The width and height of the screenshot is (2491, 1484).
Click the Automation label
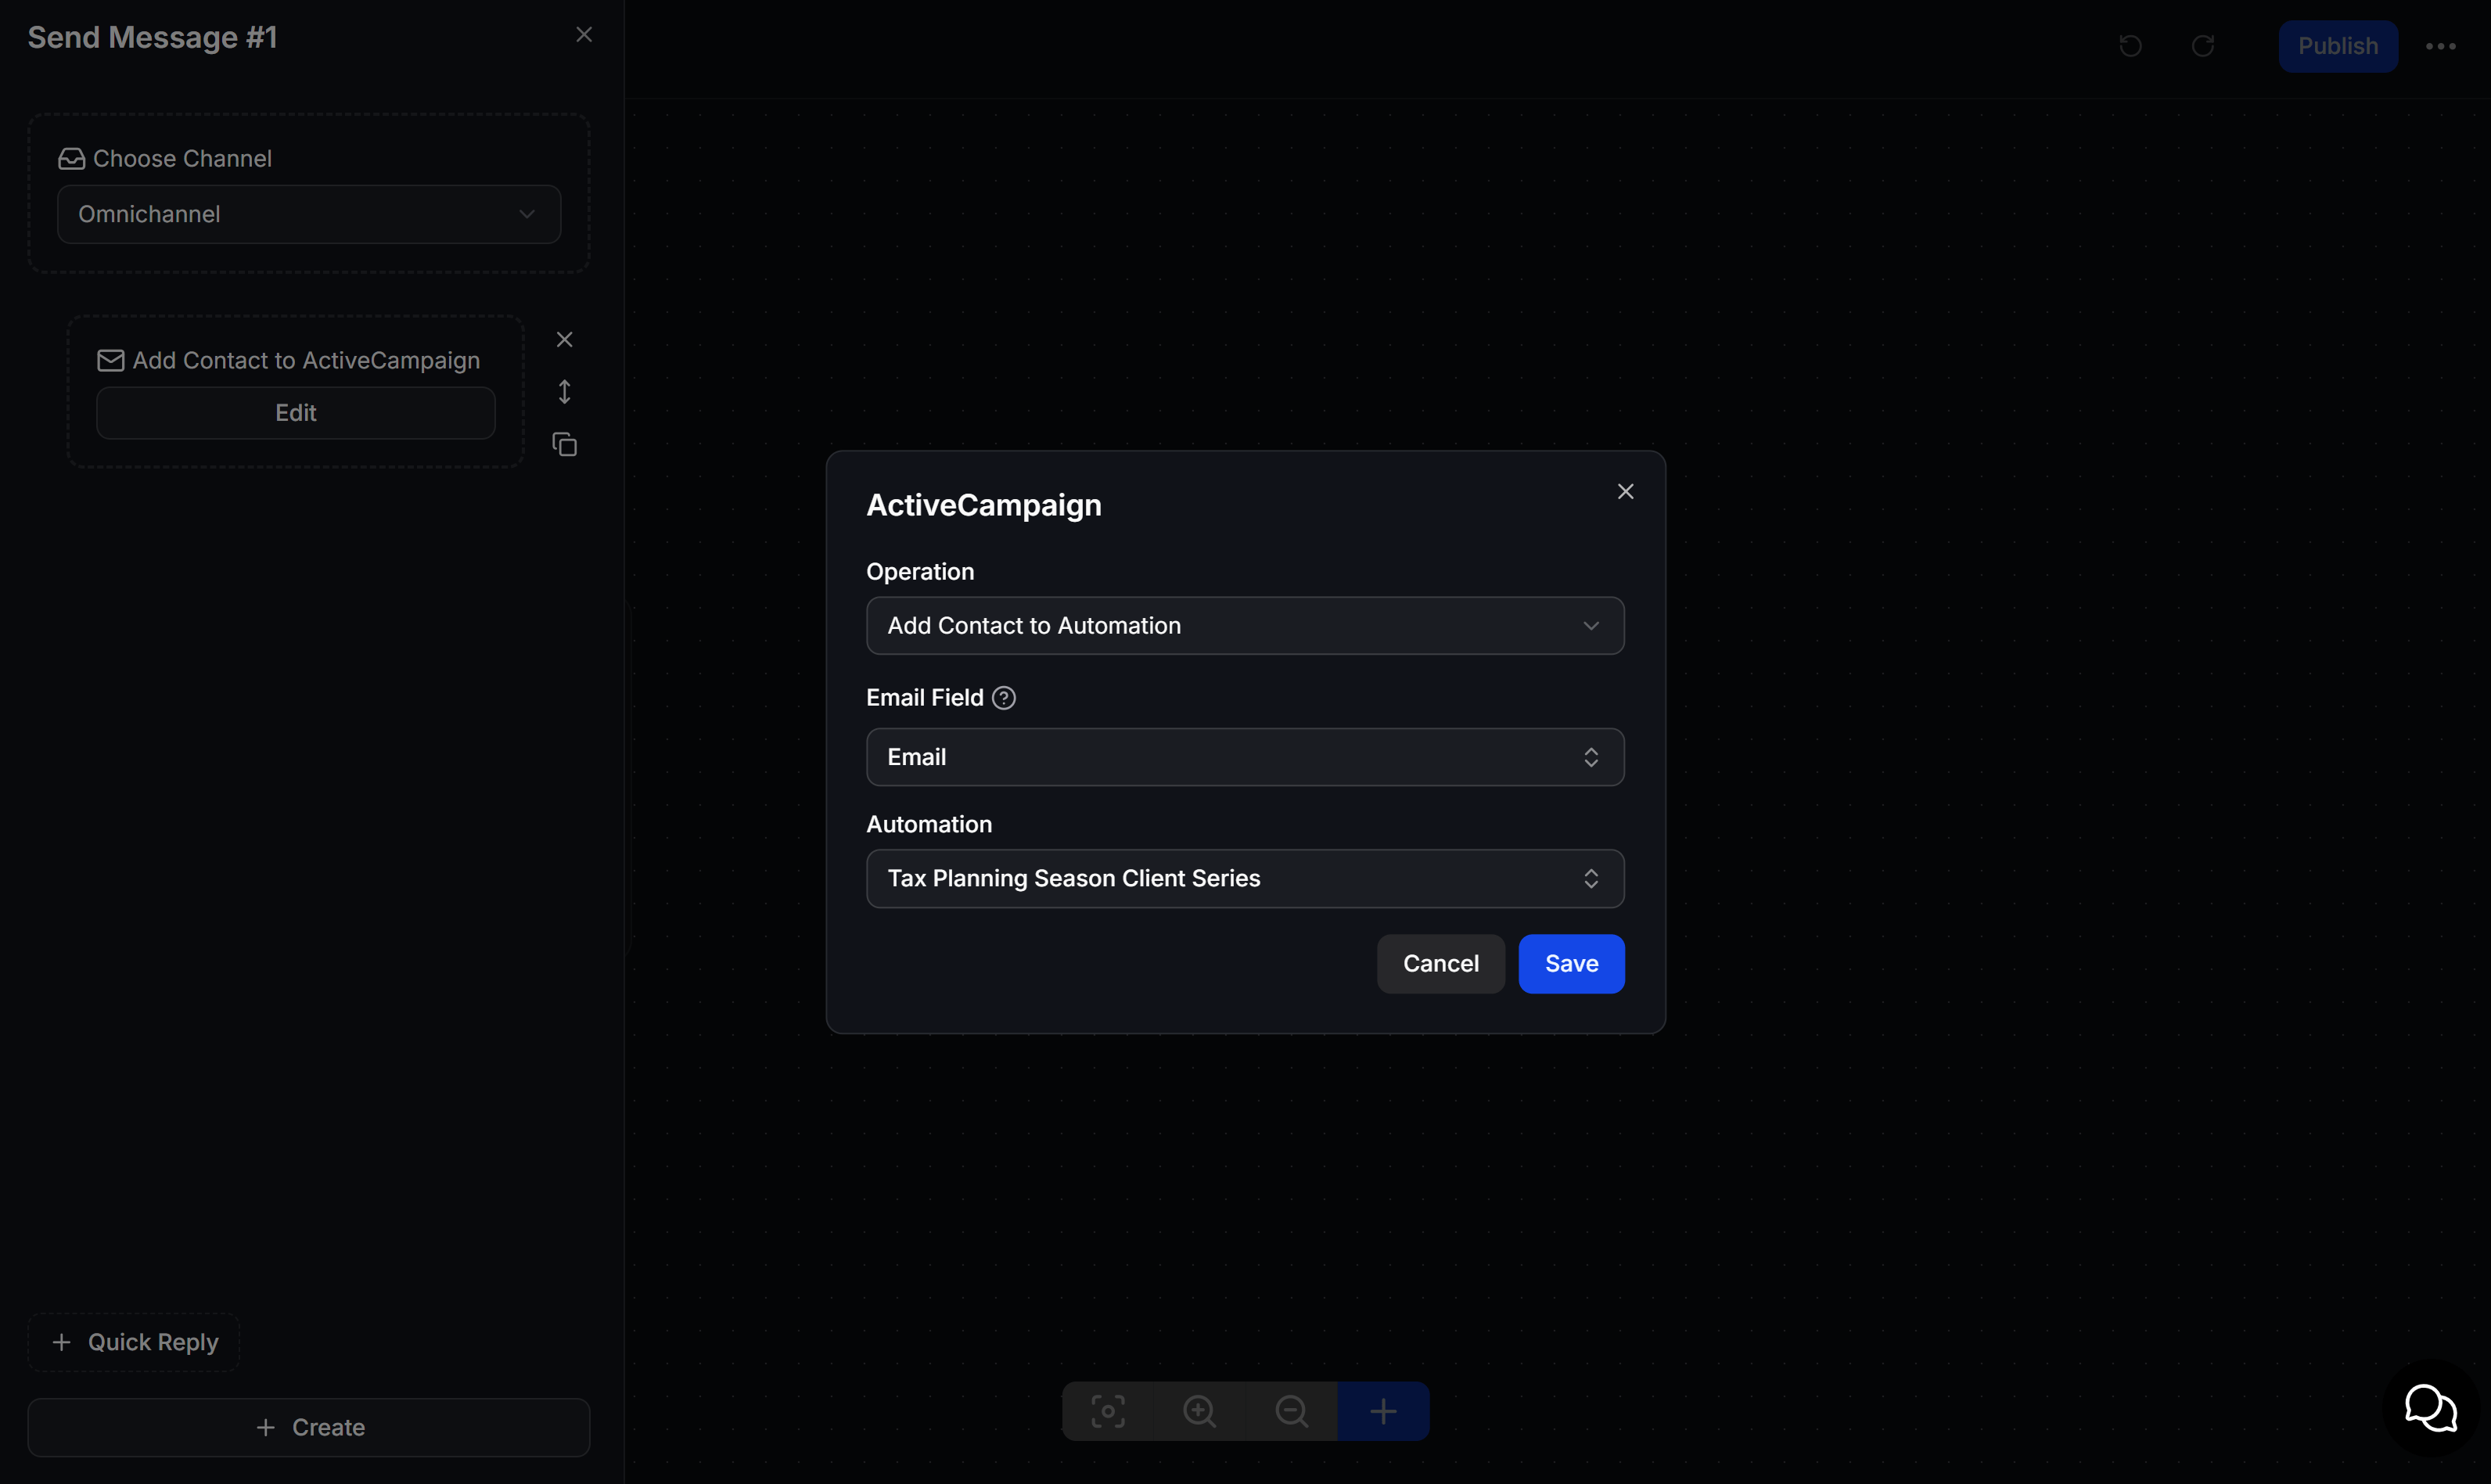click(929, 824)
